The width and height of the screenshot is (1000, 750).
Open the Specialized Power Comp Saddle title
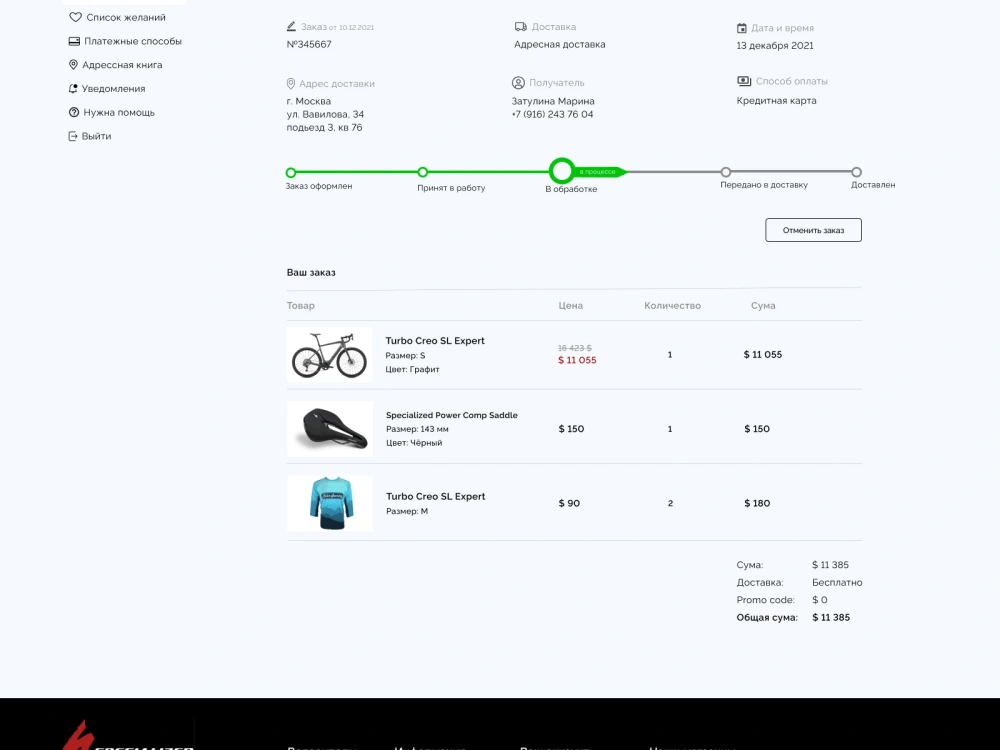(452, 415)
